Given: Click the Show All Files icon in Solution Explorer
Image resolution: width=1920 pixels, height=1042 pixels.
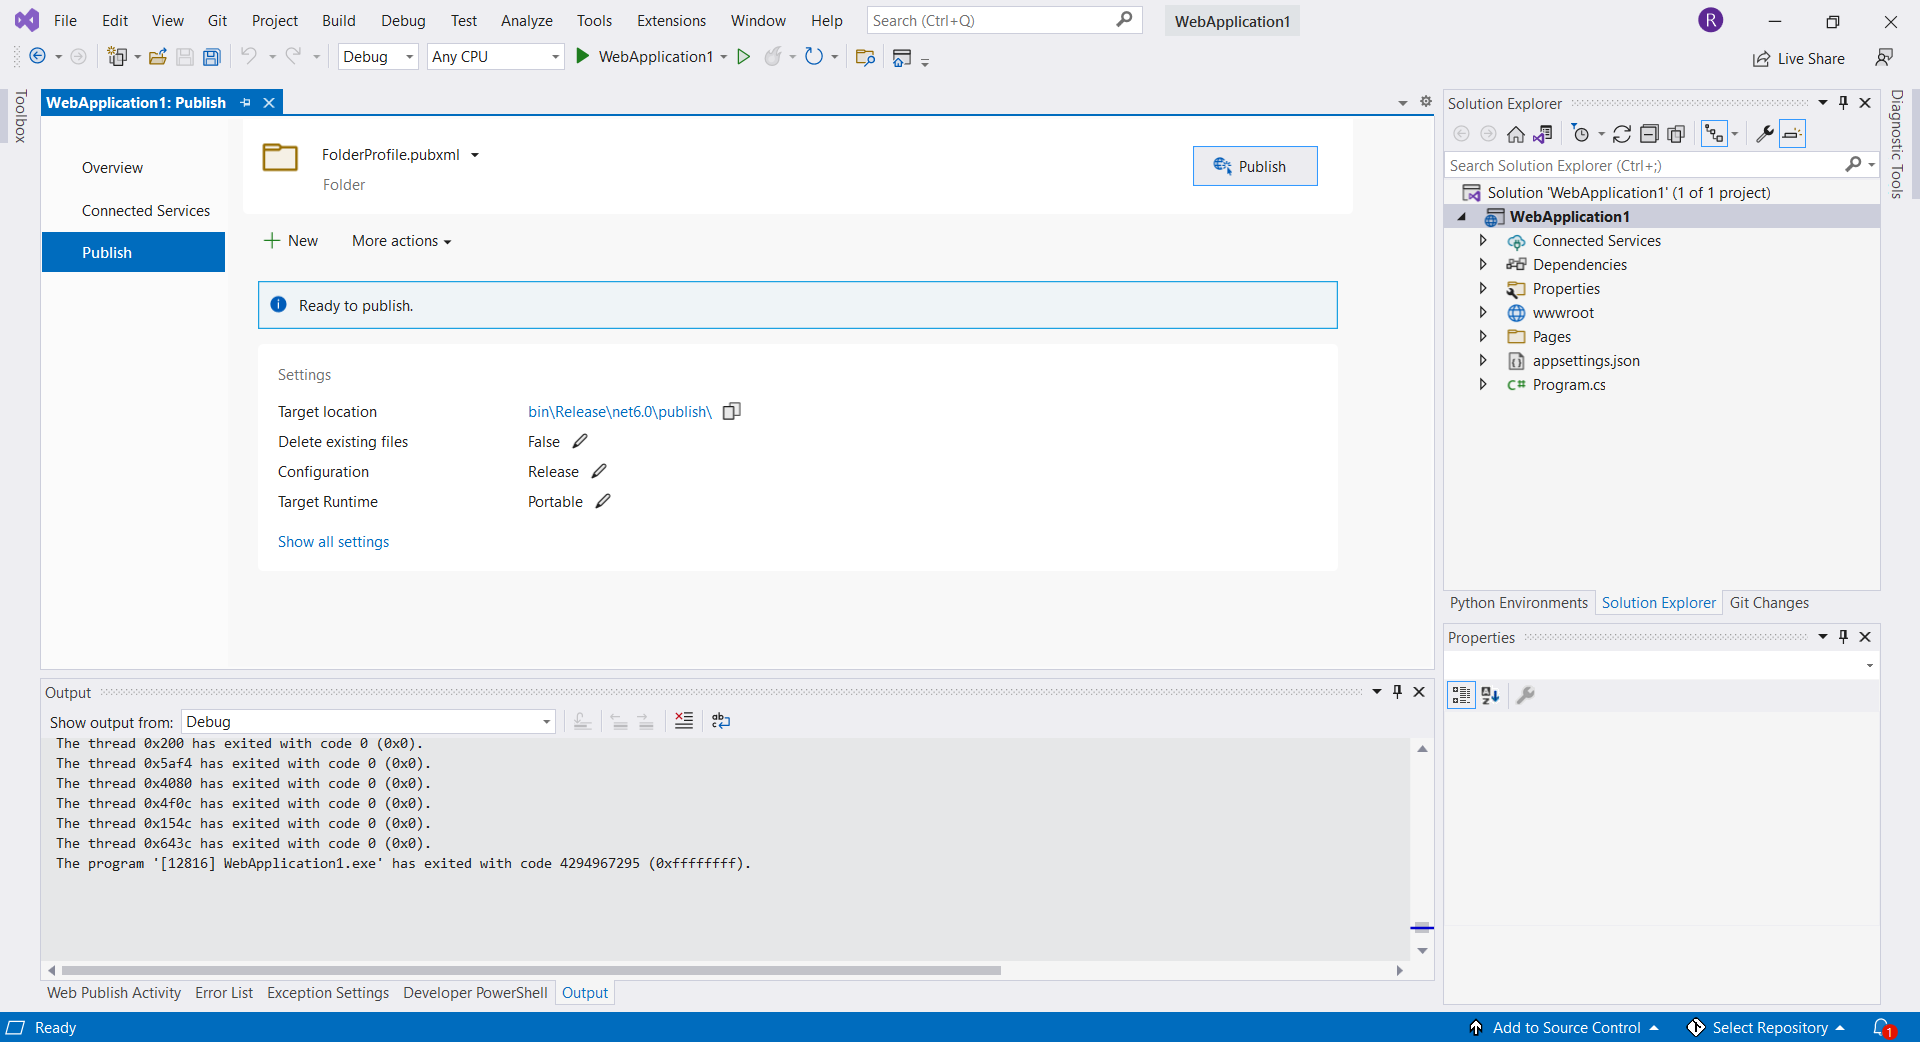Looking at the screenshot, I should (1677, 134).
